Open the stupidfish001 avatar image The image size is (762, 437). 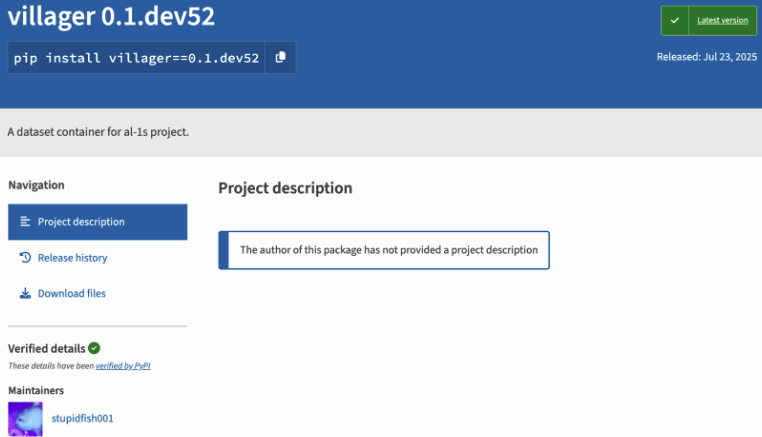(x=26, y=418)
